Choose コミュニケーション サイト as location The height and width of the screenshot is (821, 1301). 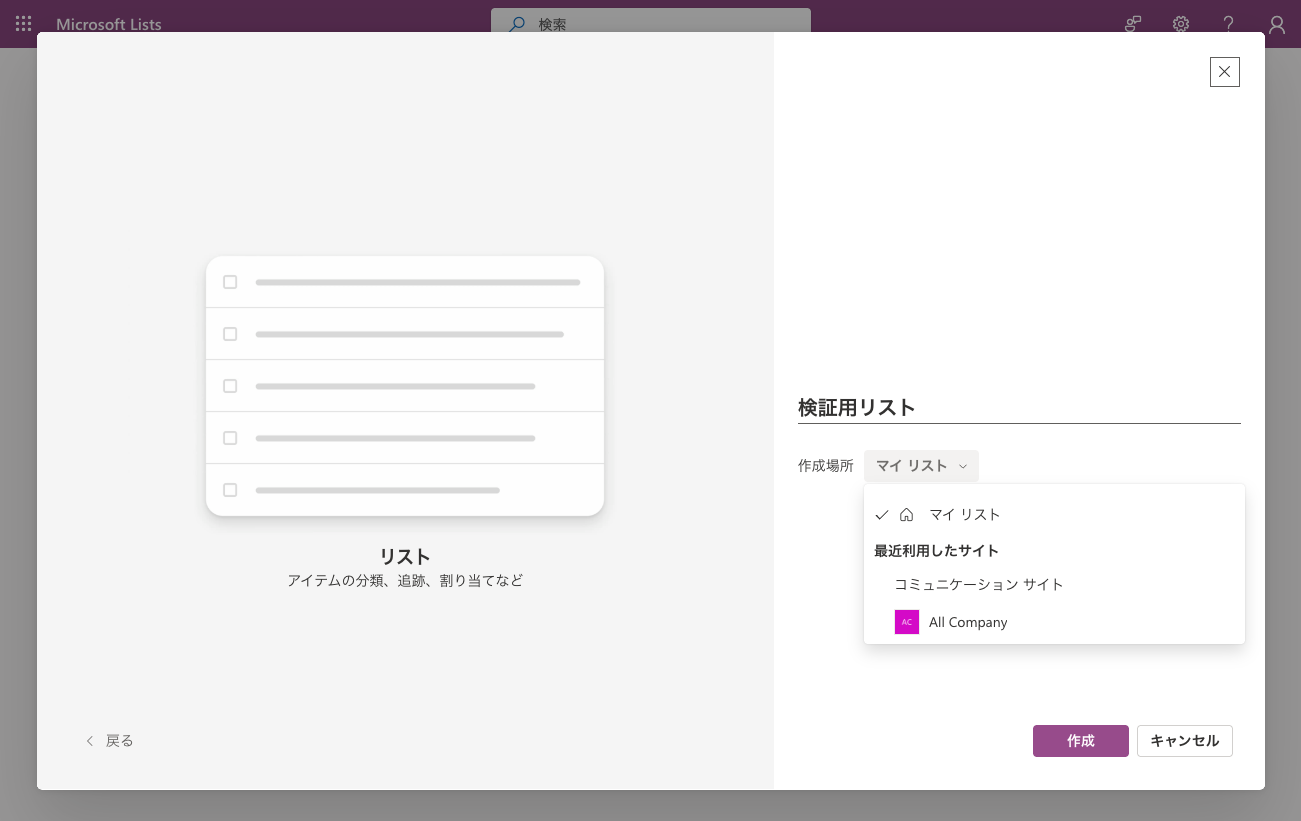[1054, 584]
